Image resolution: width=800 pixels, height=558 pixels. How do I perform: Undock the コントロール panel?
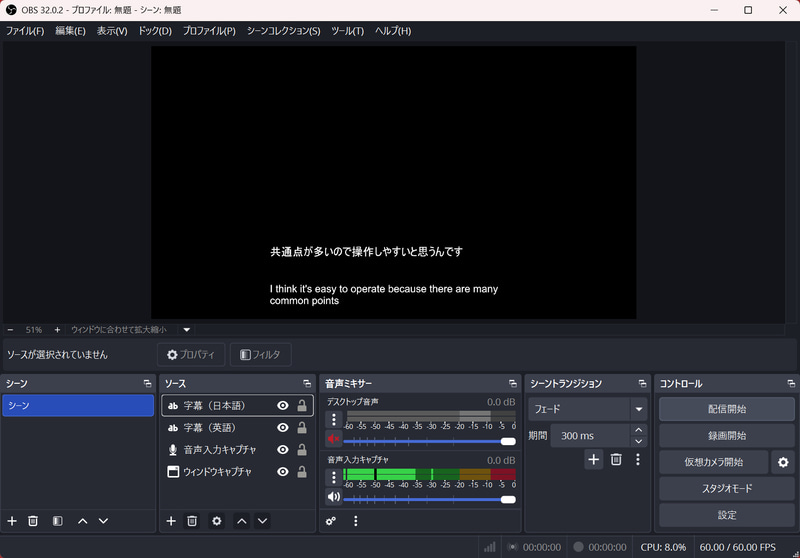pyautogui.click(x=791, y=384)
